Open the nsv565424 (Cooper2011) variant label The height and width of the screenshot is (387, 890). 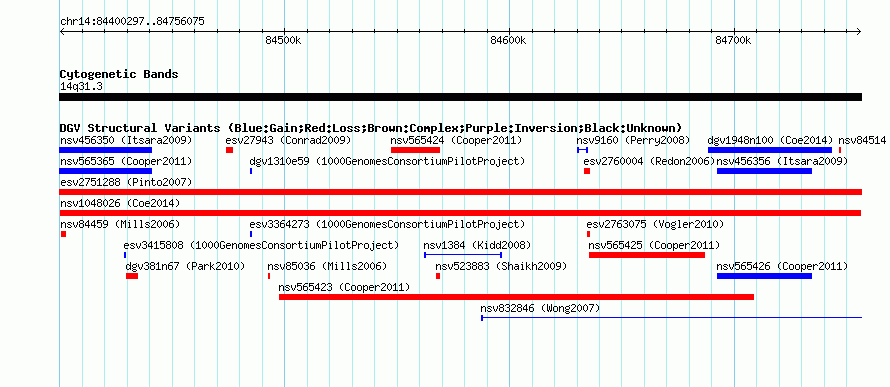click(x=456, y=140)
